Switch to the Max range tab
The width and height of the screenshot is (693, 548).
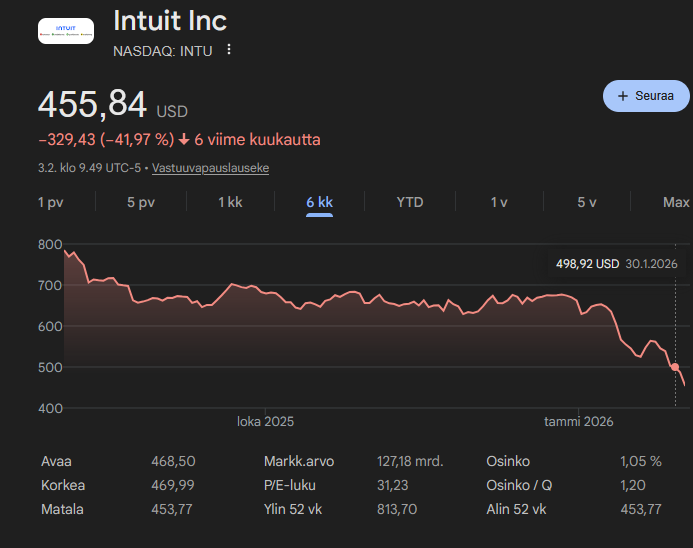[676, 202]
